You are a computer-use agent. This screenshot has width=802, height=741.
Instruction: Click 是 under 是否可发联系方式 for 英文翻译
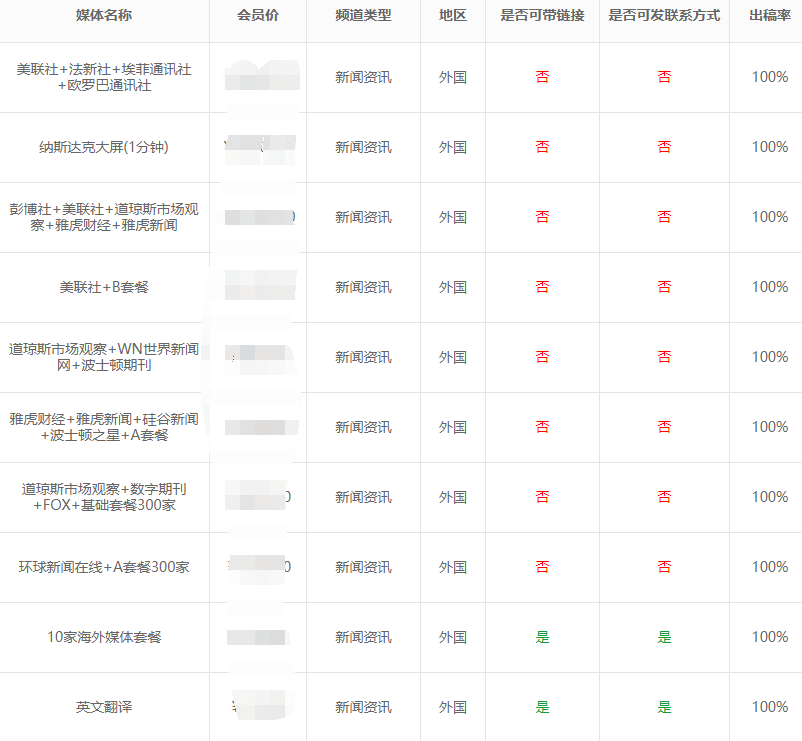(x=664, y=707)
